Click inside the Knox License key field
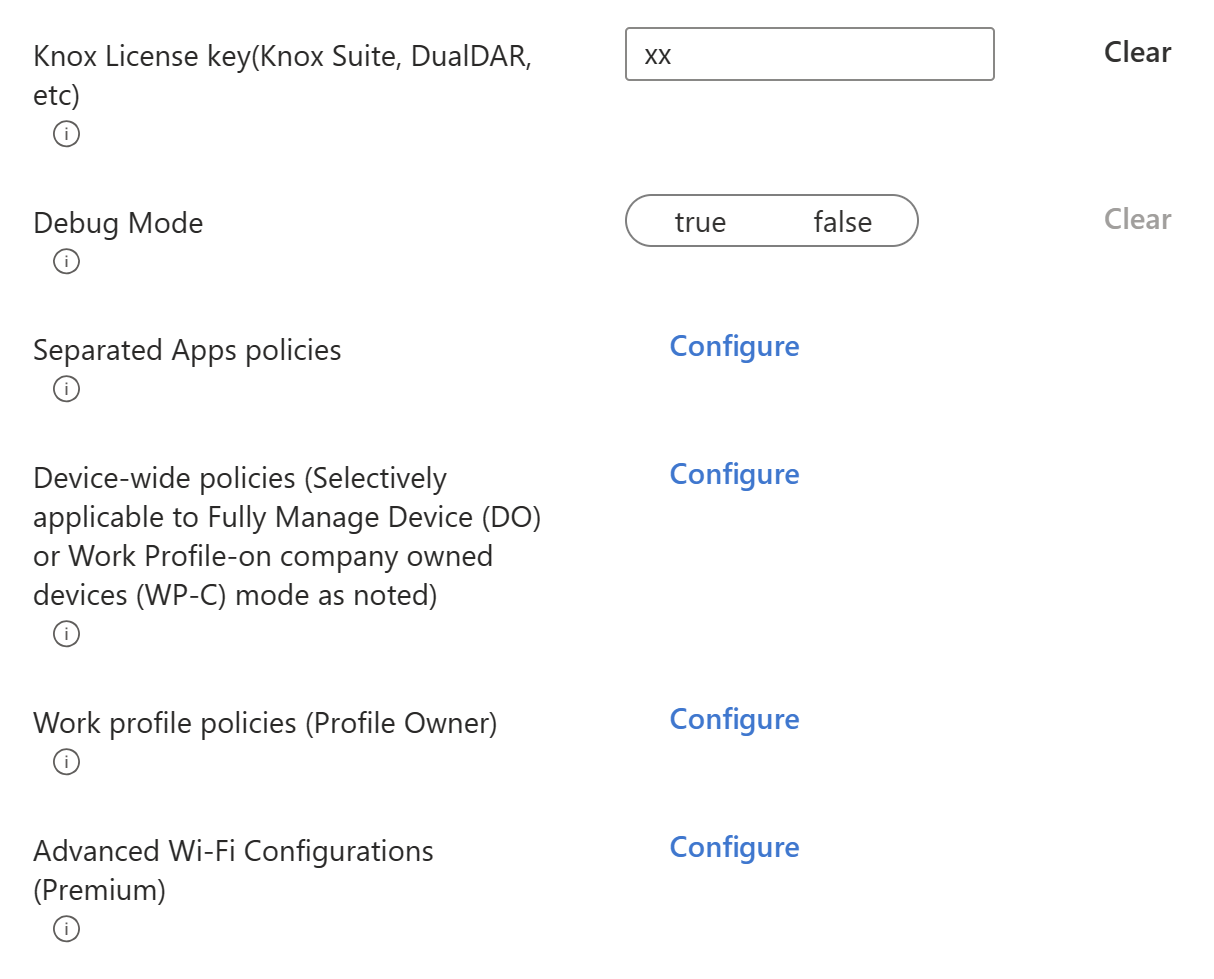 tap(810, 54)
